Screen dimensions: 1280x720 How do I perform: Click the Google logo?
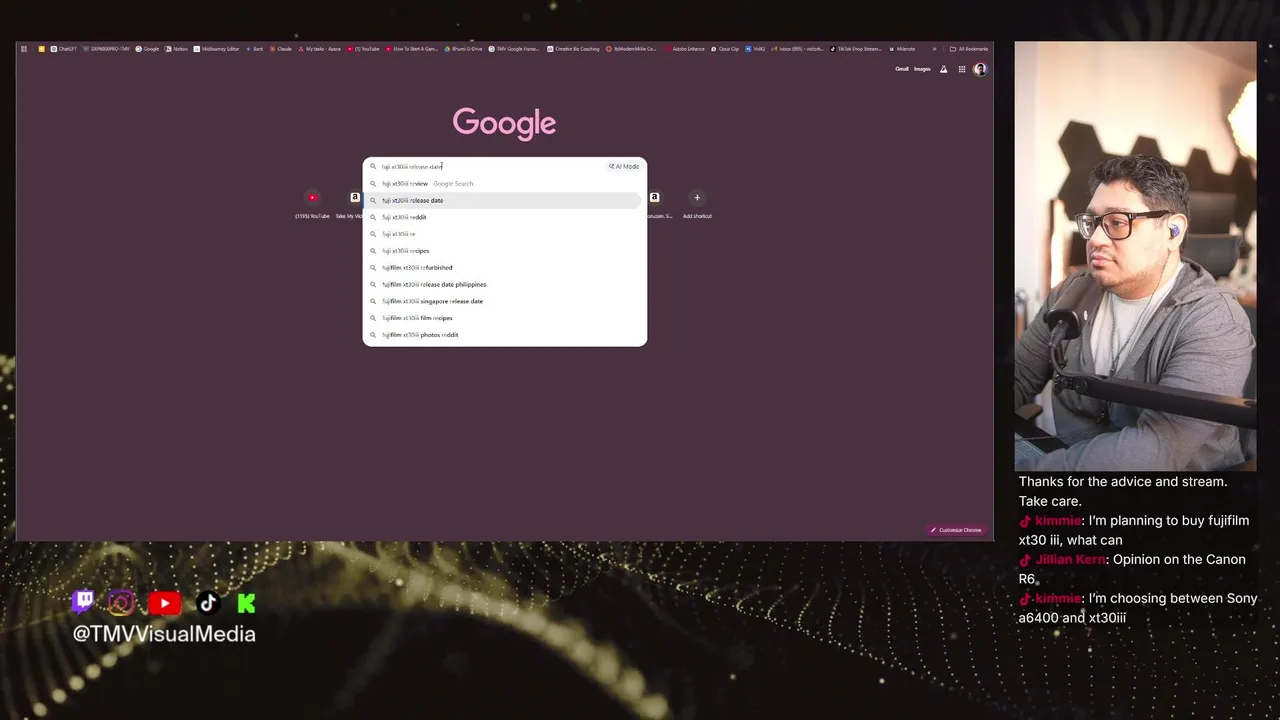tap(504, 123)
